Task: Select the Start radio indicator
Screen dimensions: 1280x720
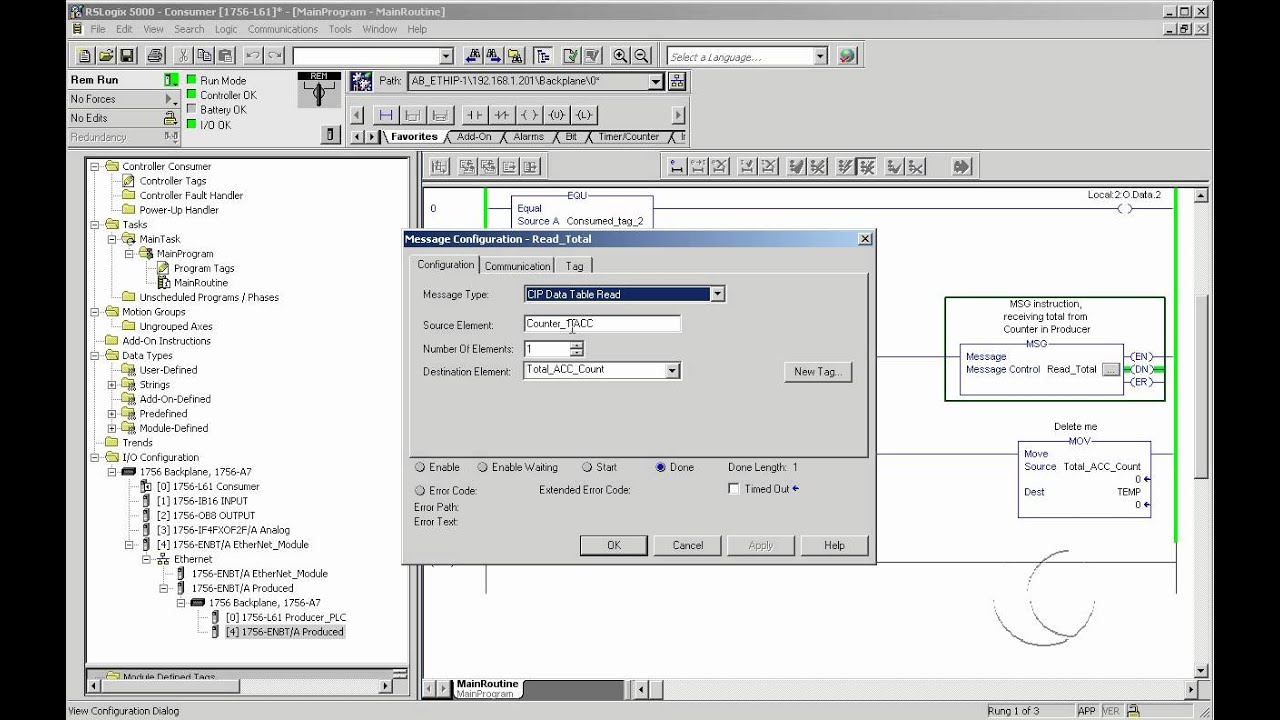Action: click(587, 467)
